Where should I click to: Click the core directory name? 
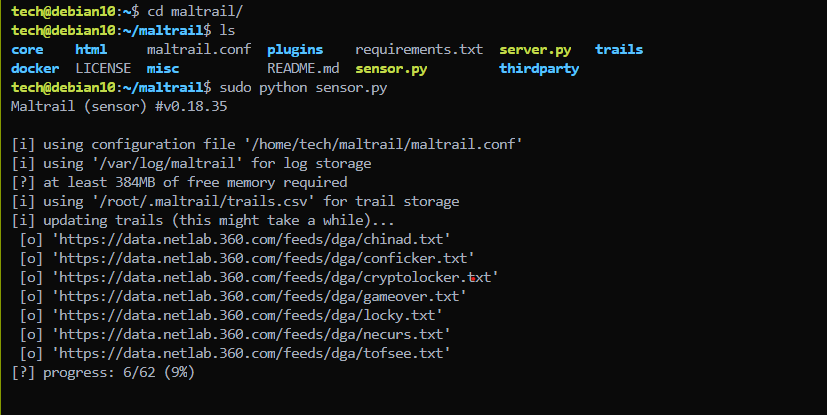pos(27,50)
